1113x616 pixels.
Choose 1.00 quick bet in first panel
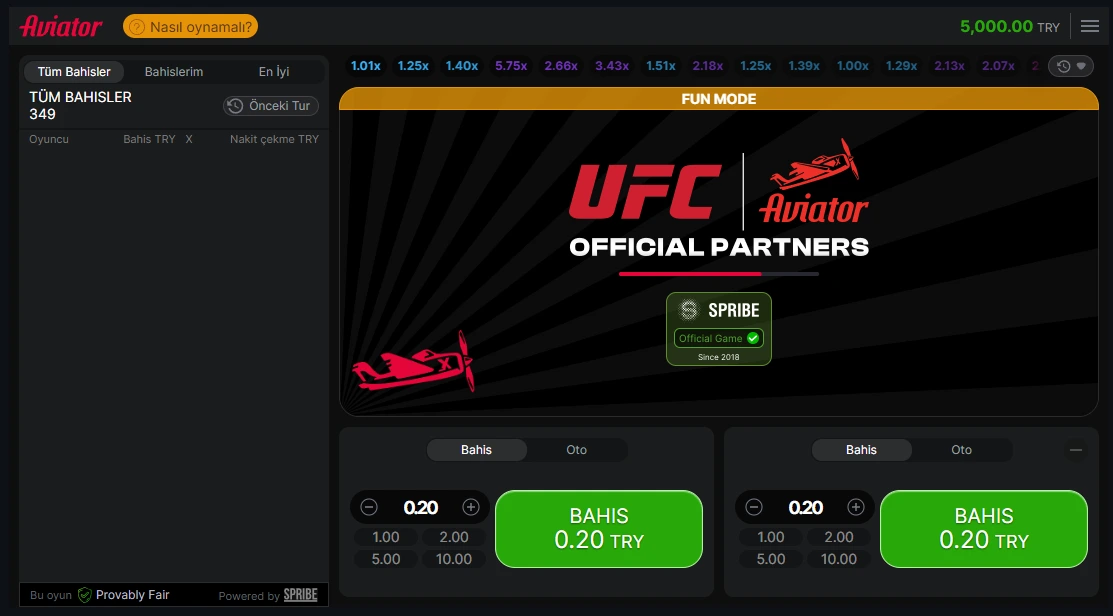tap(386, 537)
